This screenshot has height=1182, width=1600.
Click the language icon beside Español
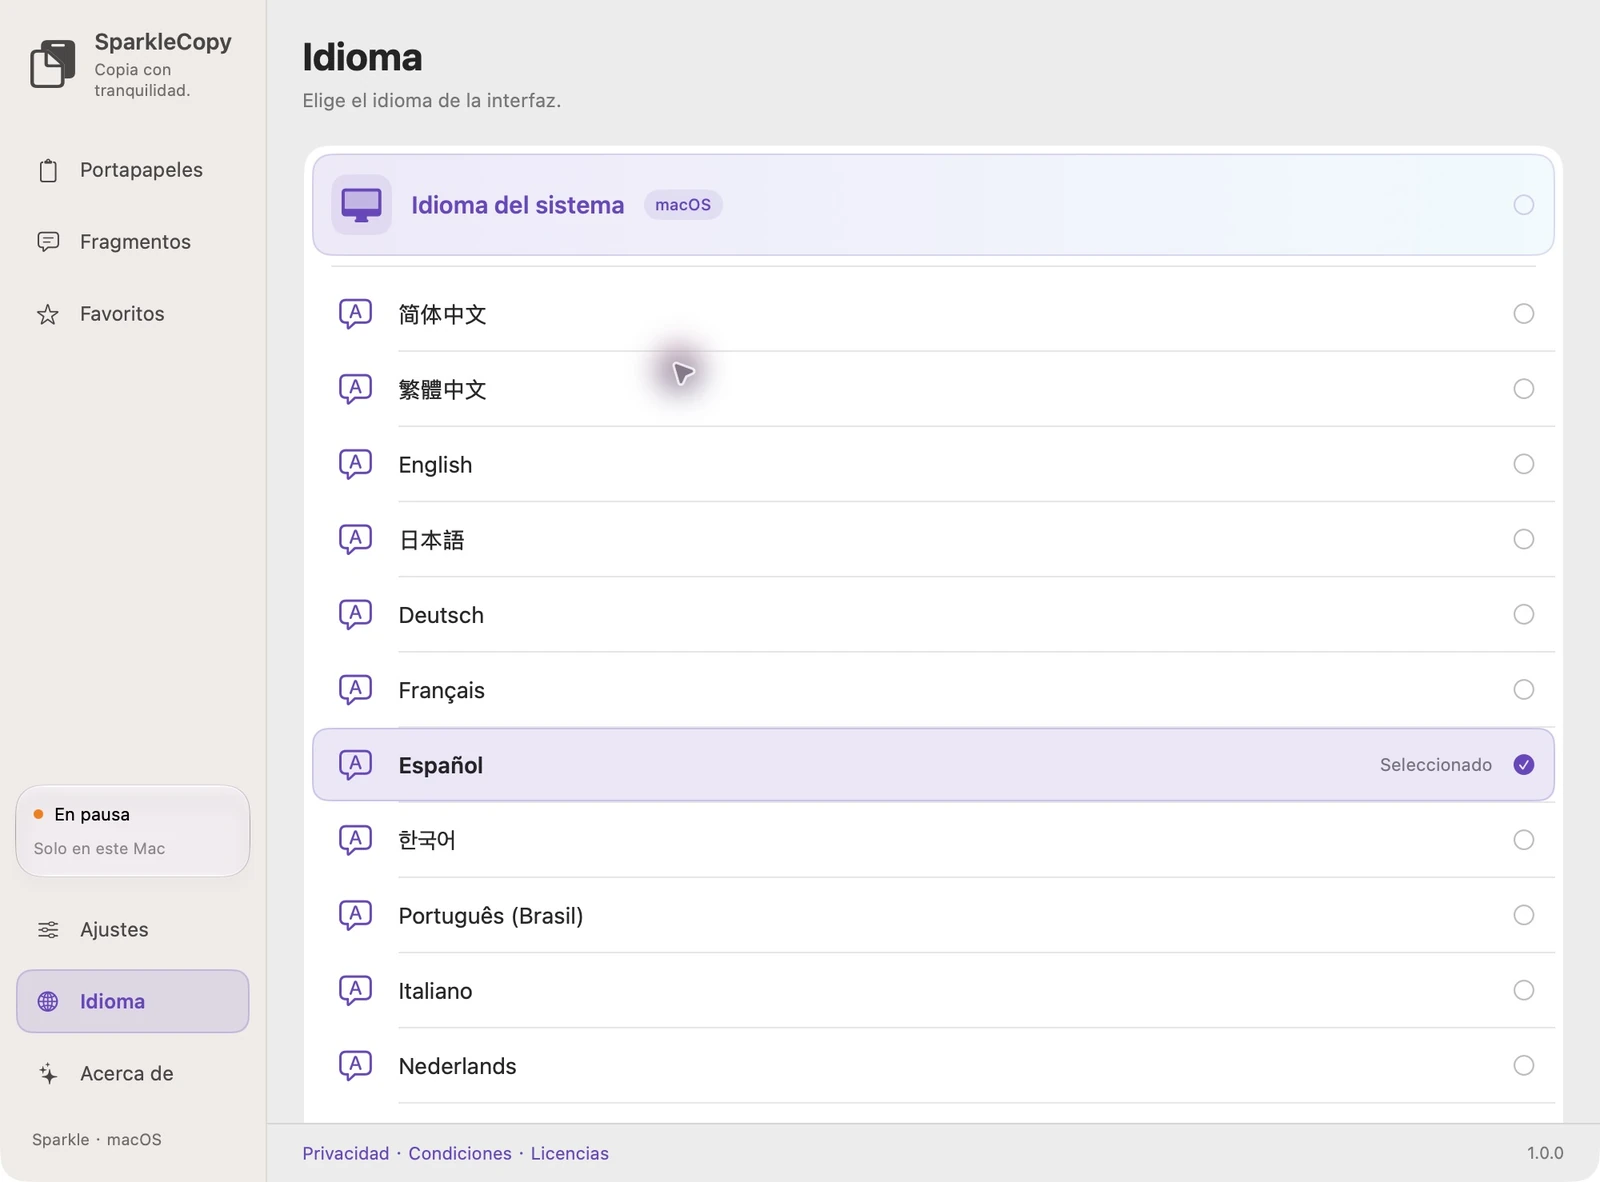(x=356, y=765)
